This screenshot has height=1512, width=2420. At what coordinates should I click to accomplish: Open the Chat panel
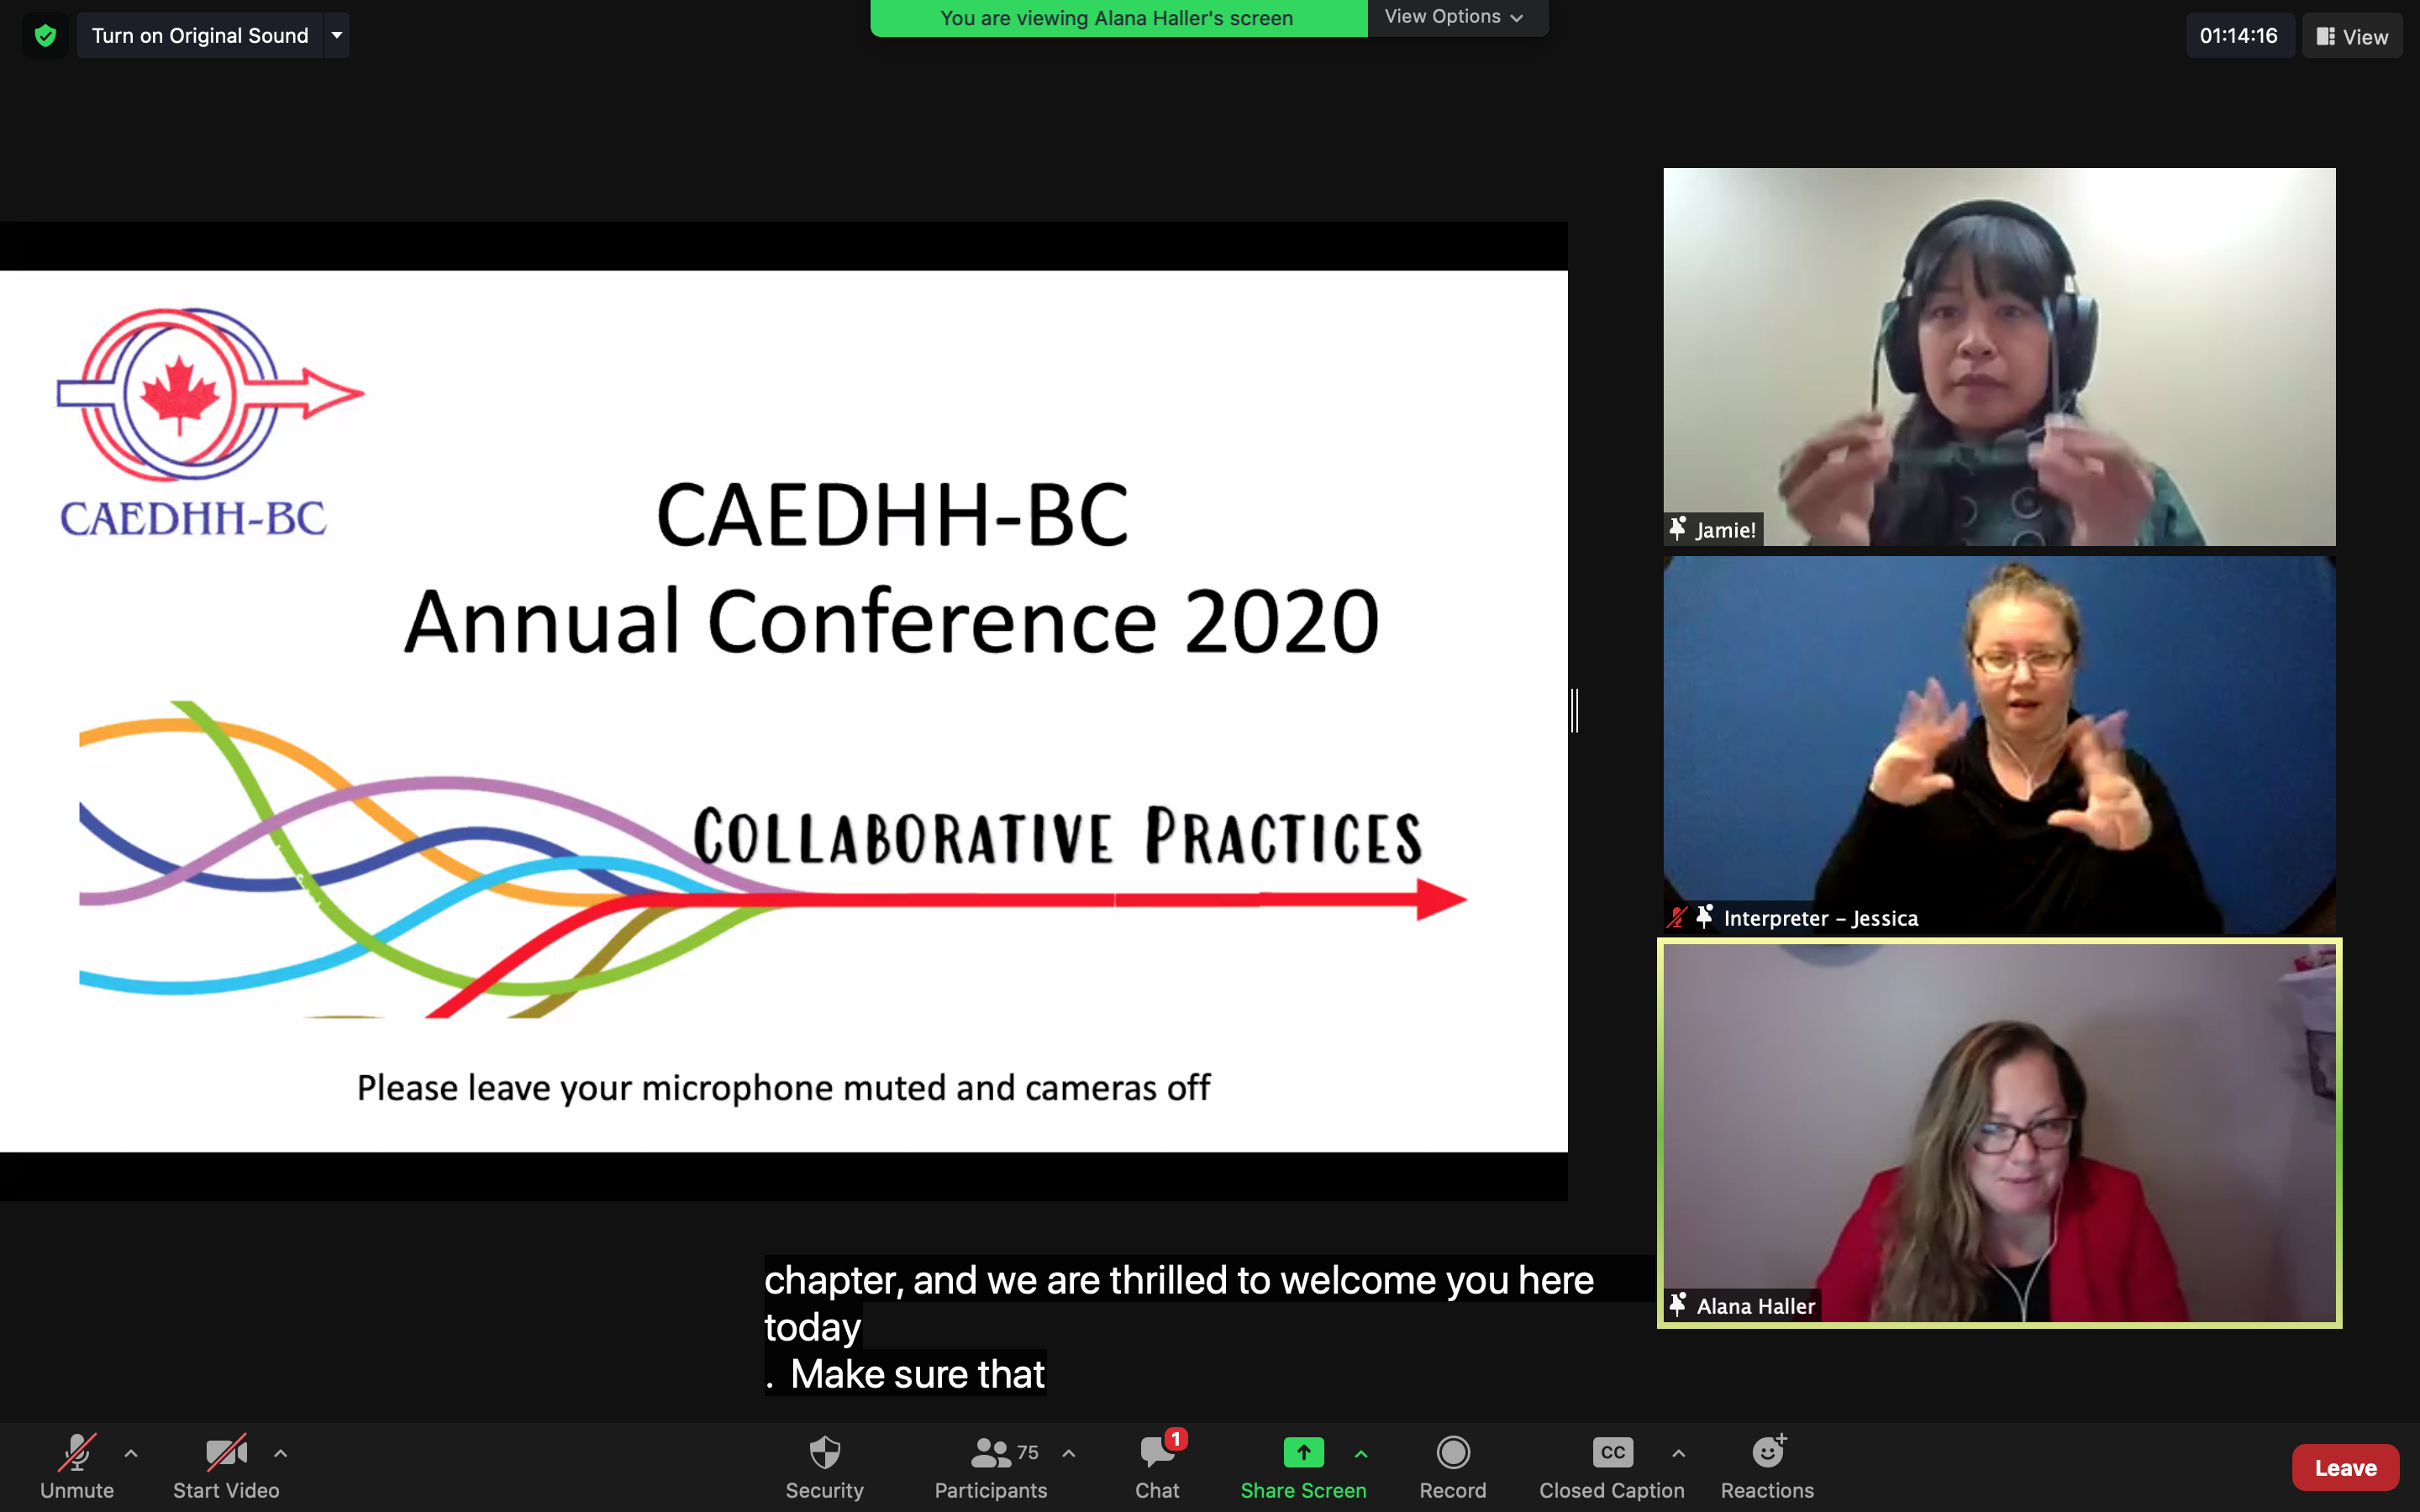[x=1157, y=1466]
